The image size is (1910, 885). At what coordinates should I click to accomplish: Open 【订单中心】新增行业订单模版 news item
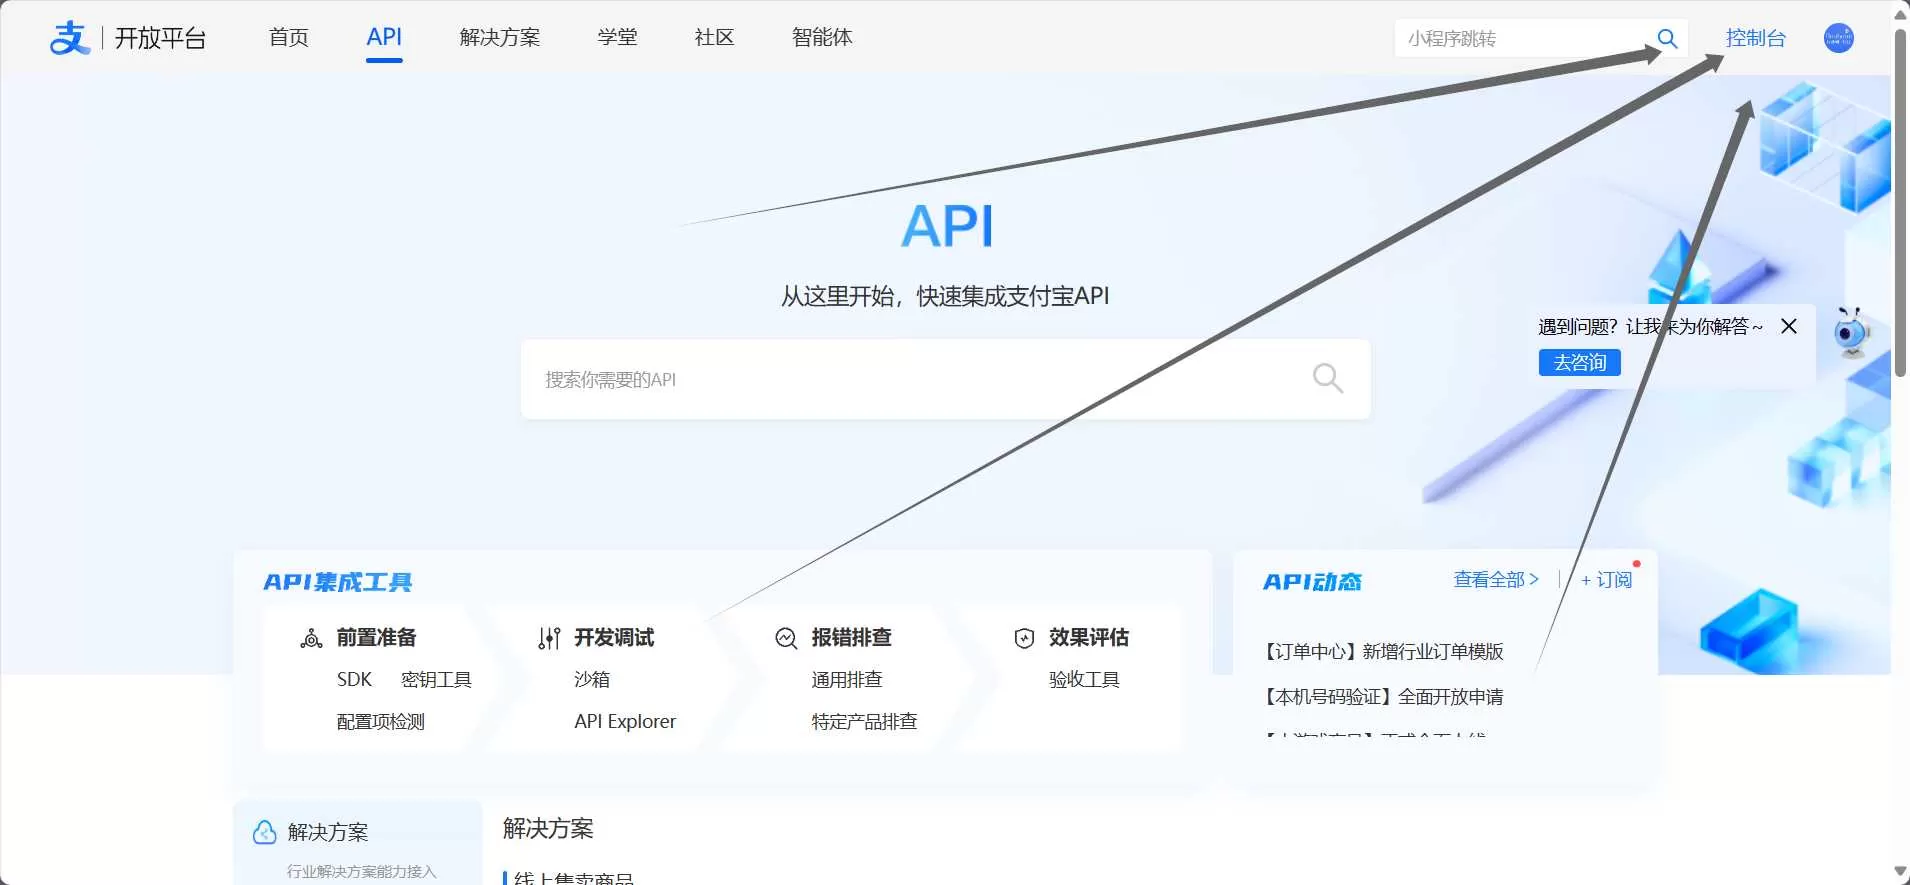[1384, 651]
